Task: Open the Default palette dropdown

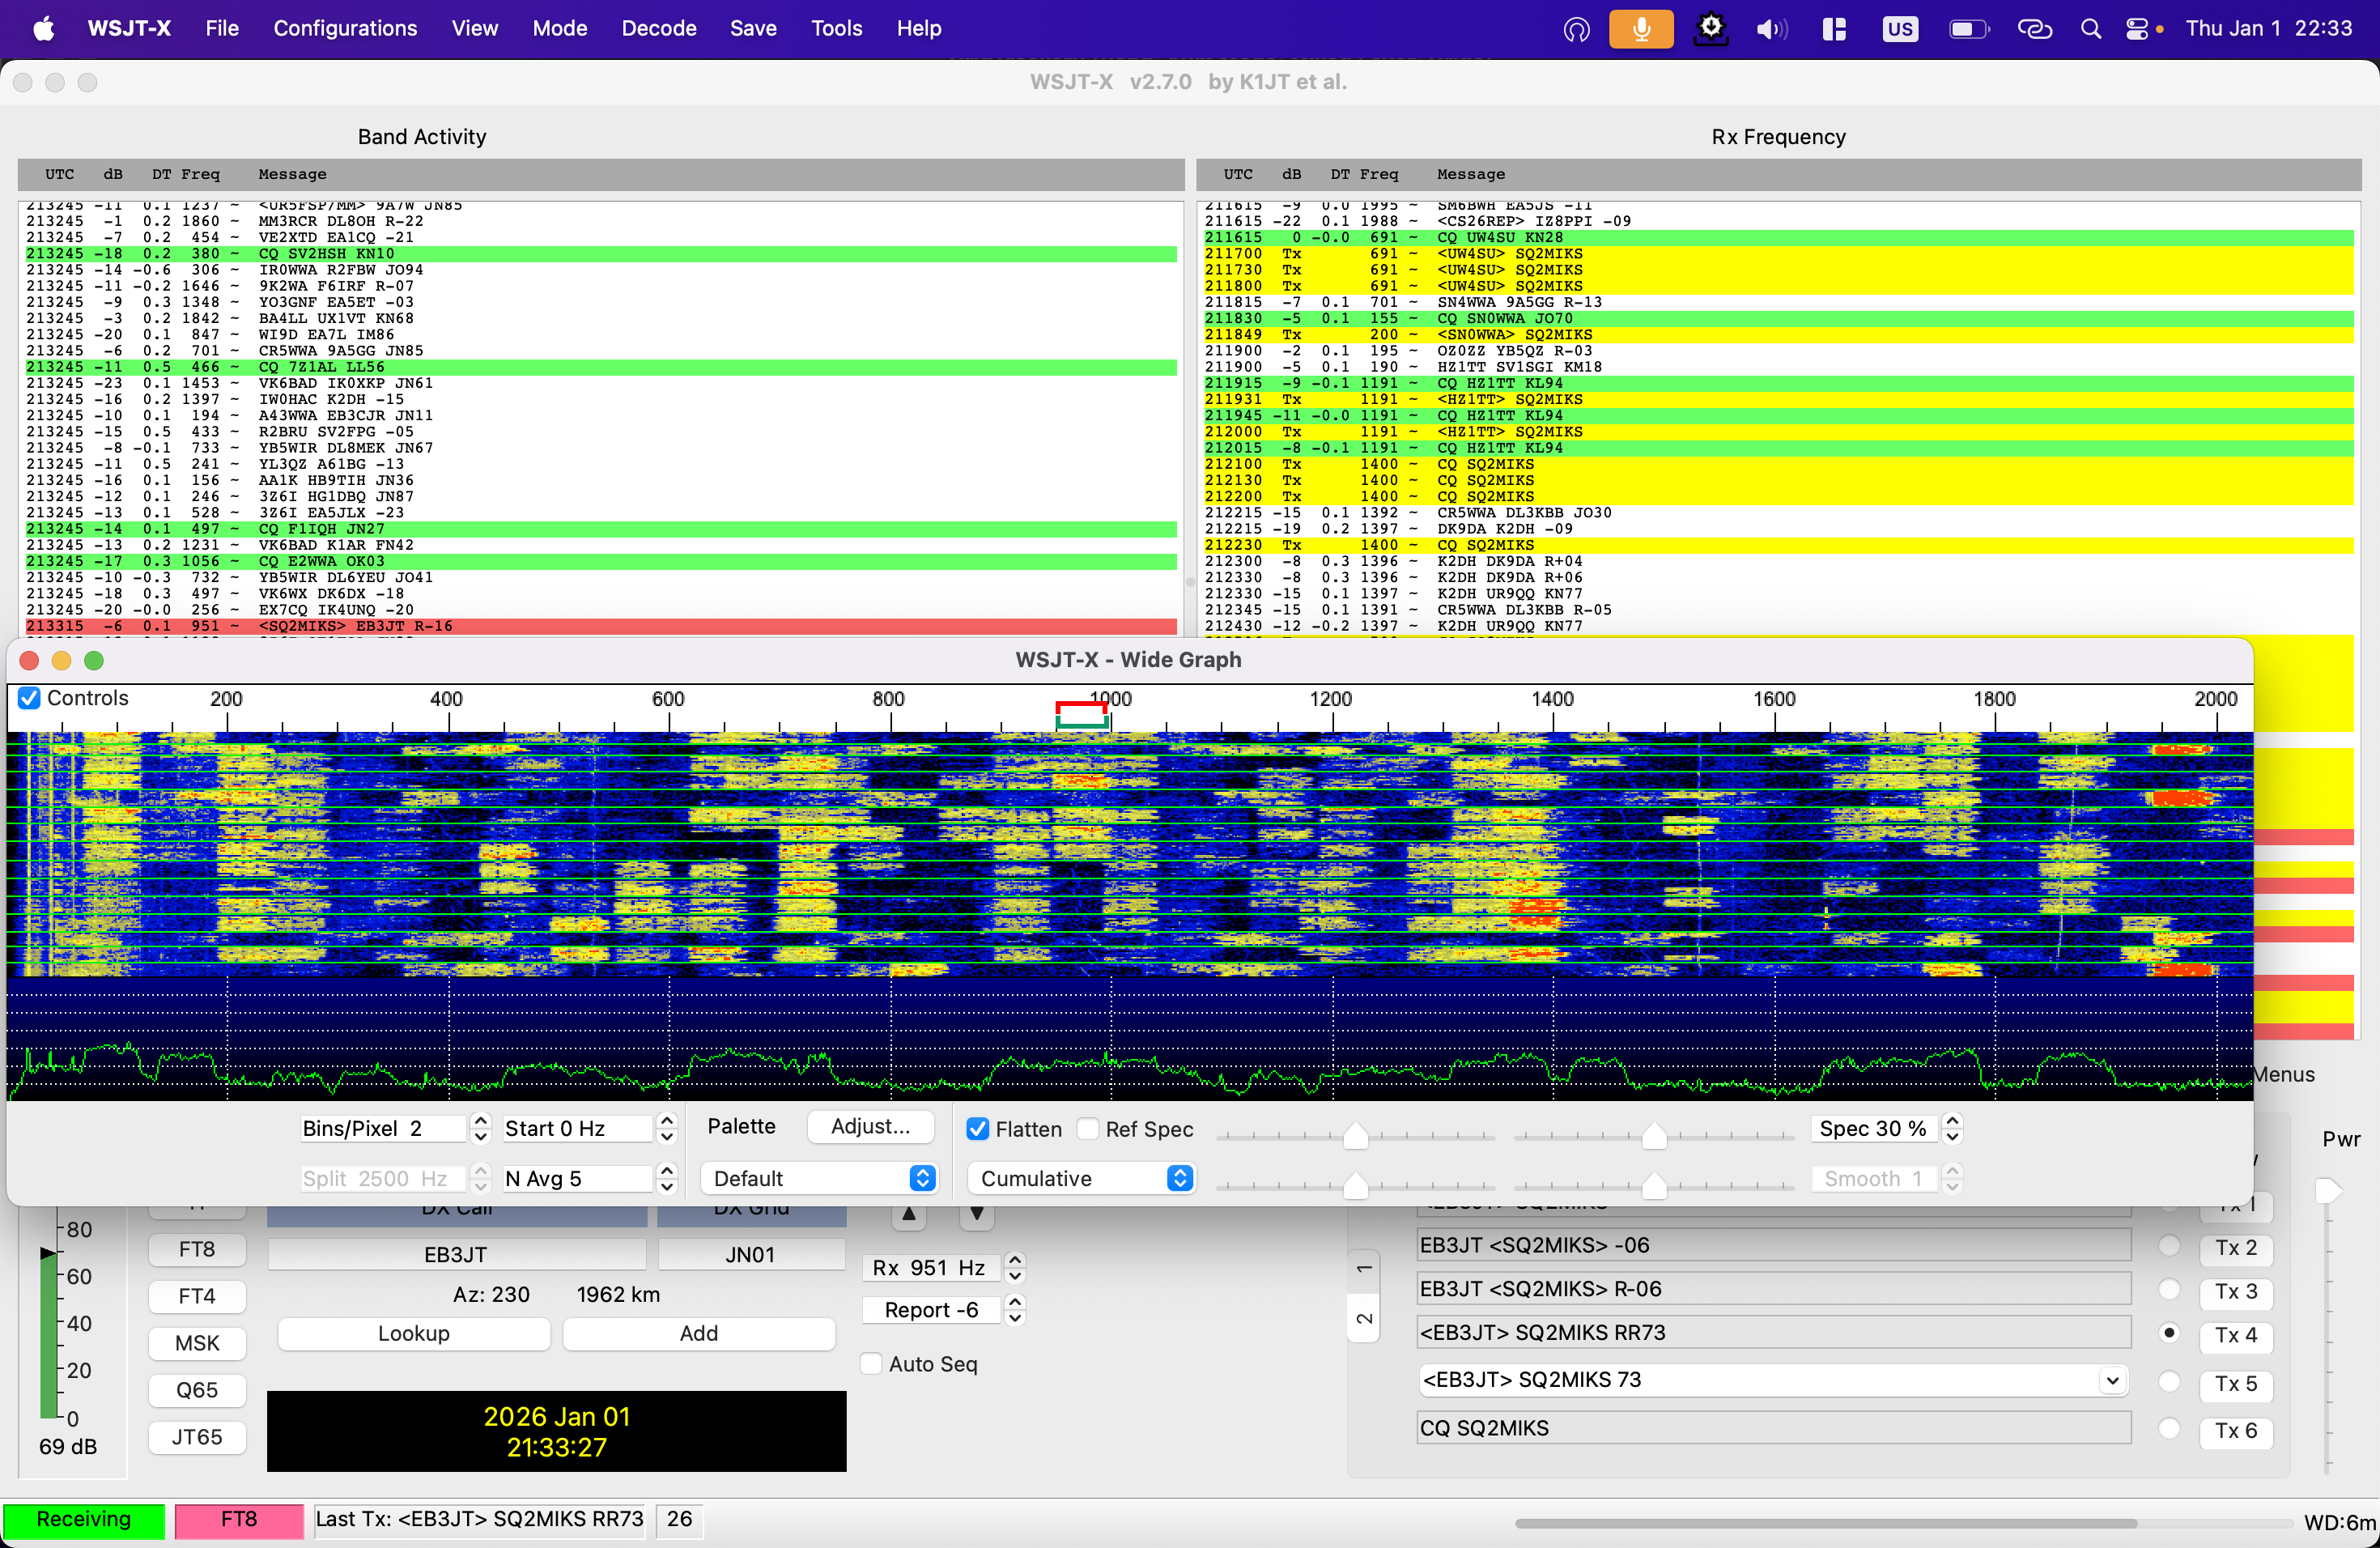Action: [x=818, y=1178]
